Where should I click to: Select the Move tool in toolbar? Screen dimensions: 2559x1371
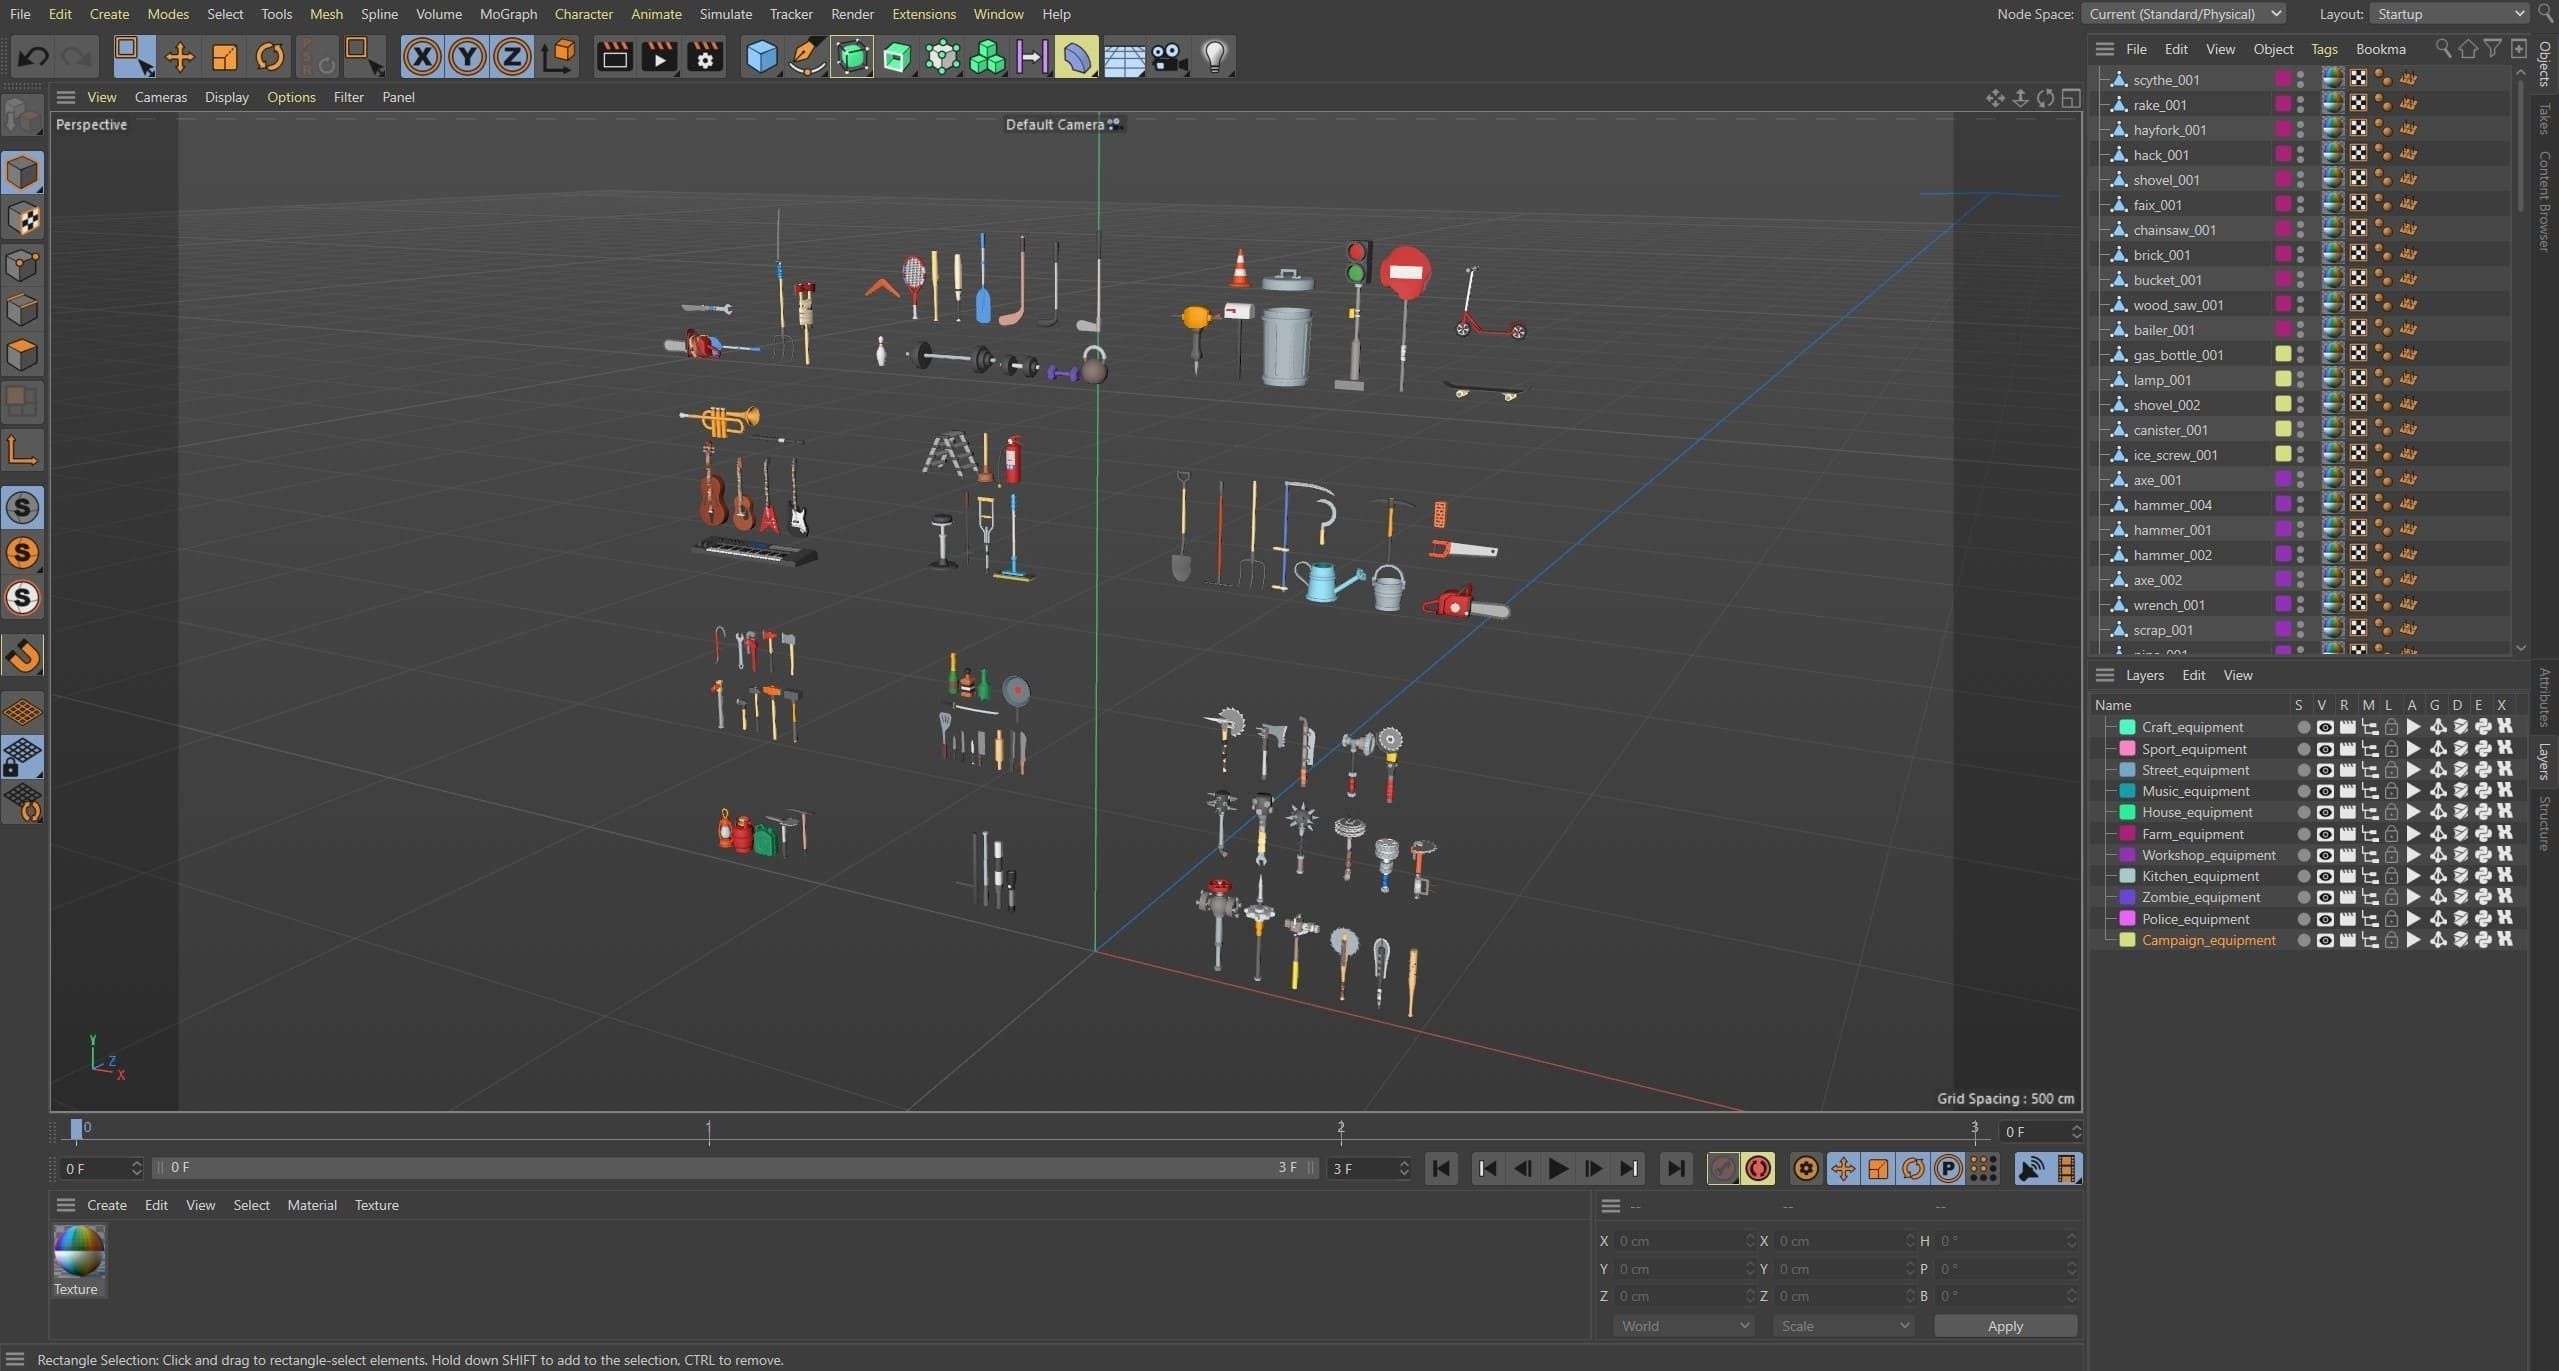point(180,57)
